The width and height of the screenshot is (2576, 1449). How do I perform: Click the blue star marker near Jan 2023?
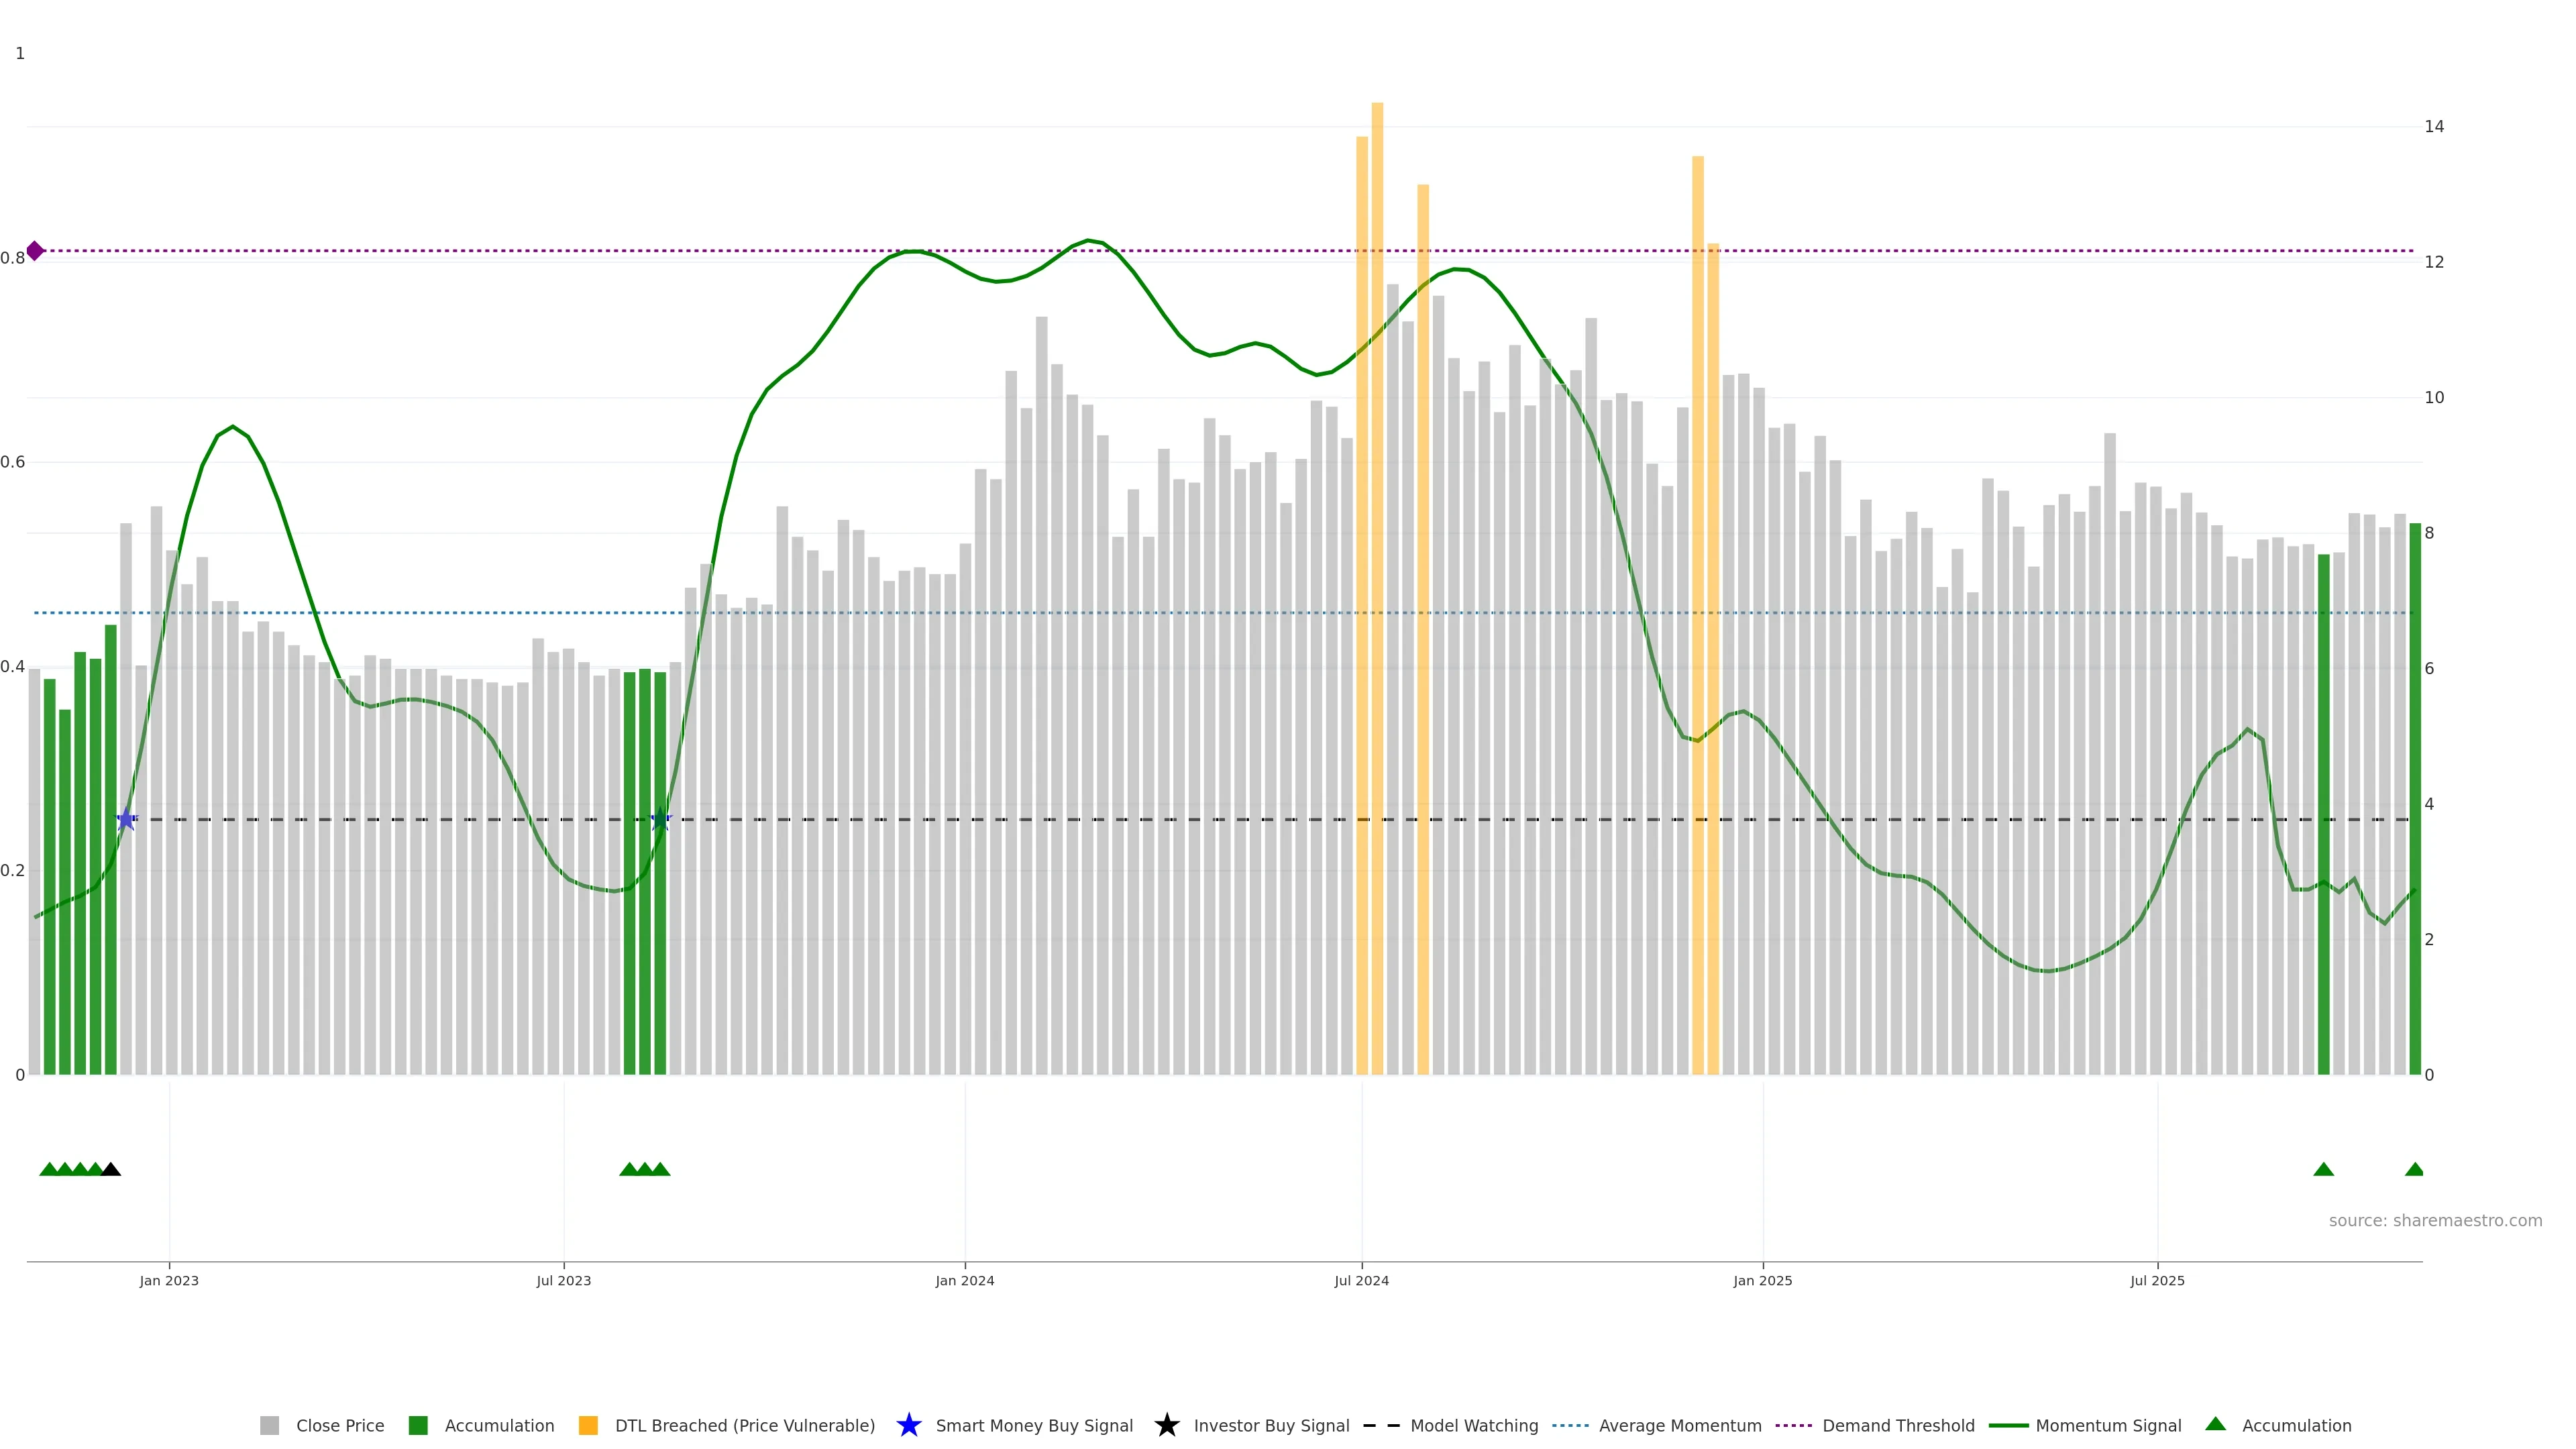[x=126, y=820]
